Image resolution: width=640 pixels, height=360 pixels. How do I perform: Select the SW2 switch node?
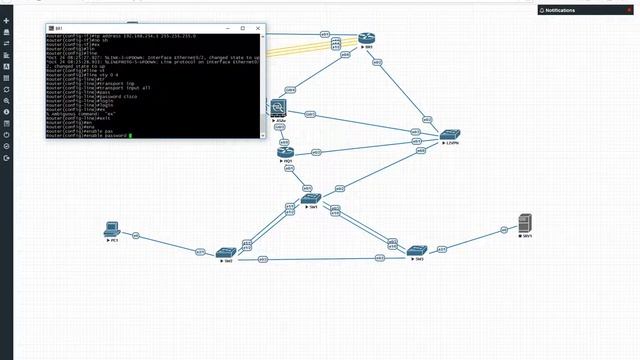pyautogui.click(x=226, y=253)
